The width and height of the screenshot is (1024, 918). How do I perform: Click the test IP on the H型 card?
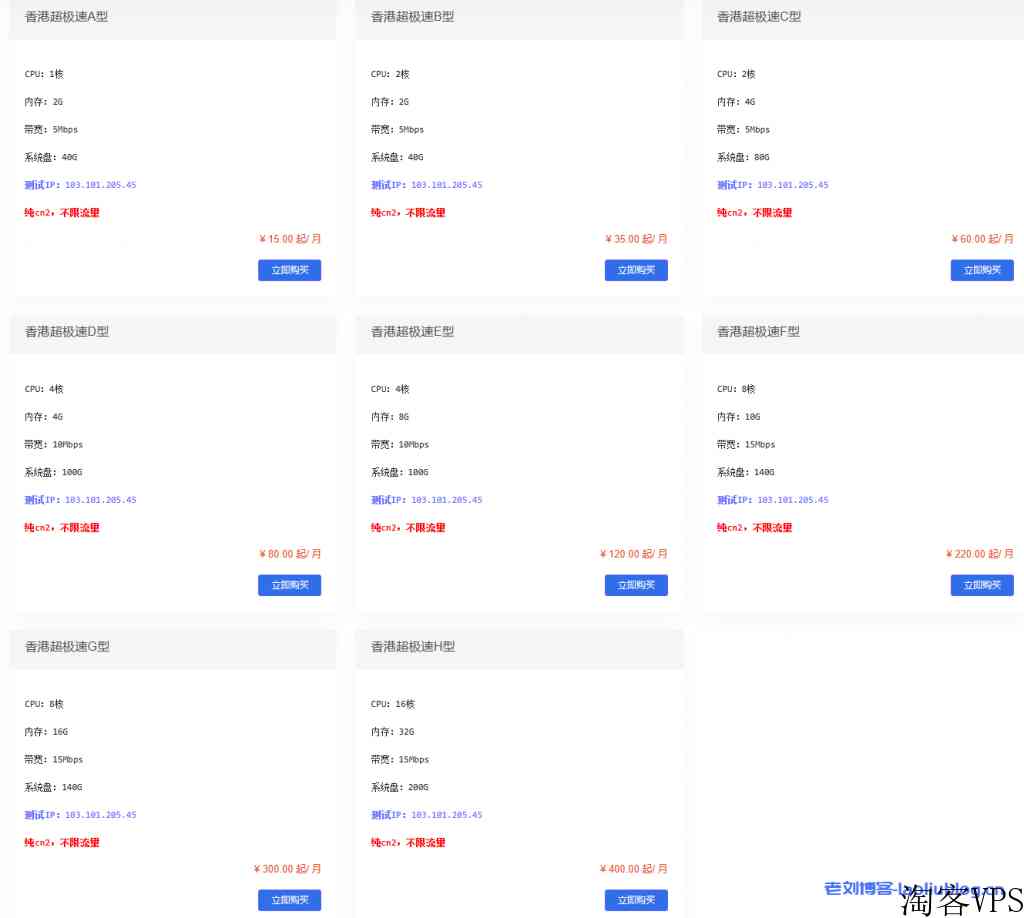pyautogui.click(x=446, y=815)
